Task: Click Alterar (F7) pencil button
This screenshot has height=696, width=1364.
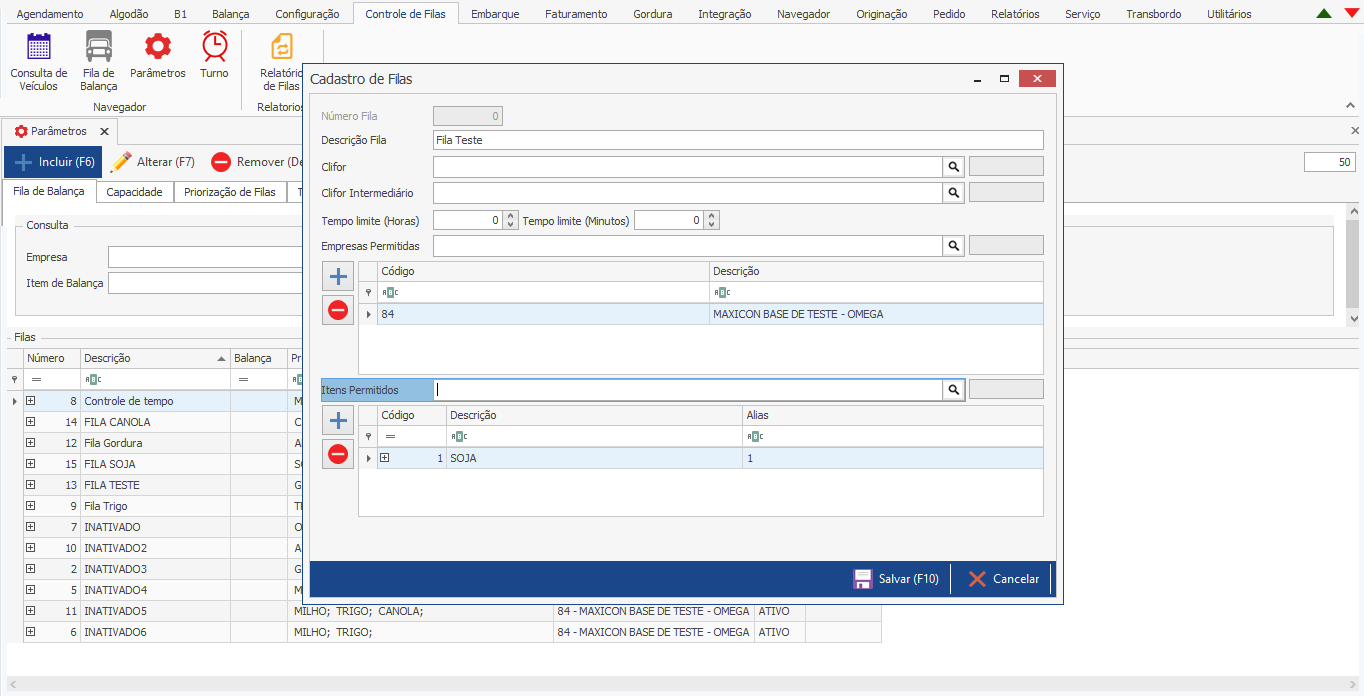Action: (x=153, y=162)
